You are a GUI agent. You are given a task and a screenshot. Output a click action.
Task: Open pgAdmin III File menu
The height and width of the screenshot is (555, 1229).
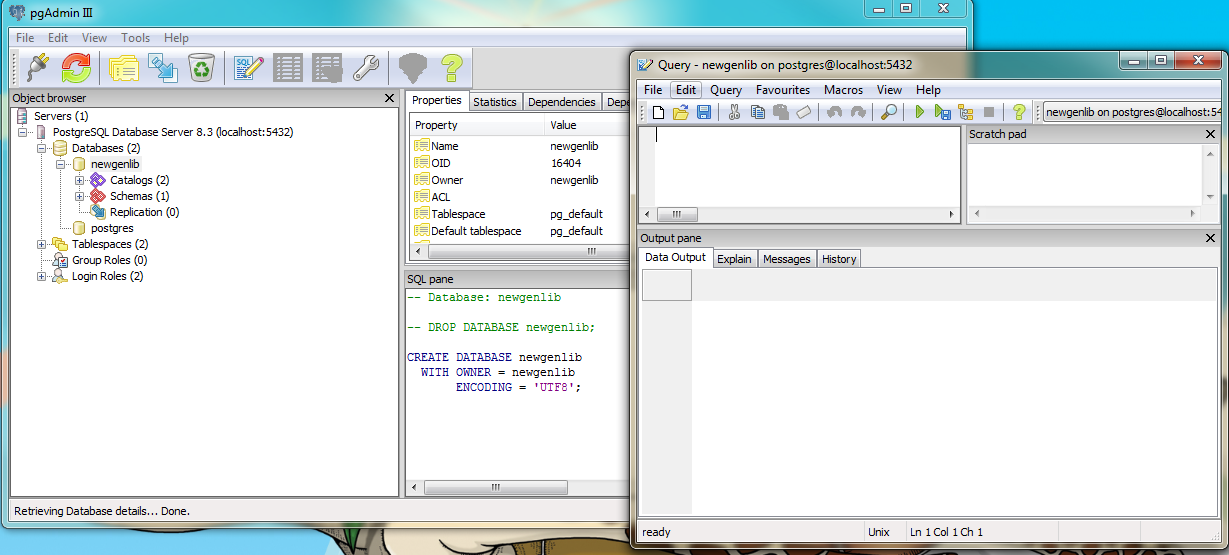click(25, 38)
